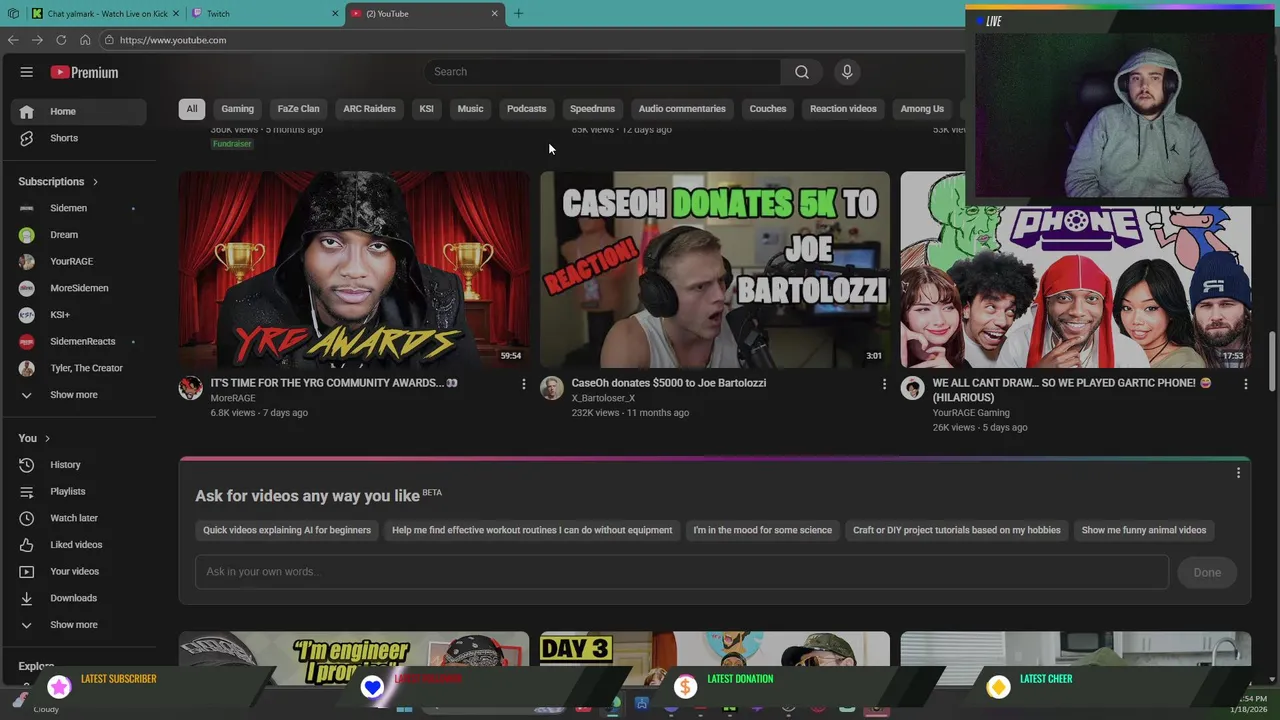Select the FaZe Clan filter chip

pos(298,109)
